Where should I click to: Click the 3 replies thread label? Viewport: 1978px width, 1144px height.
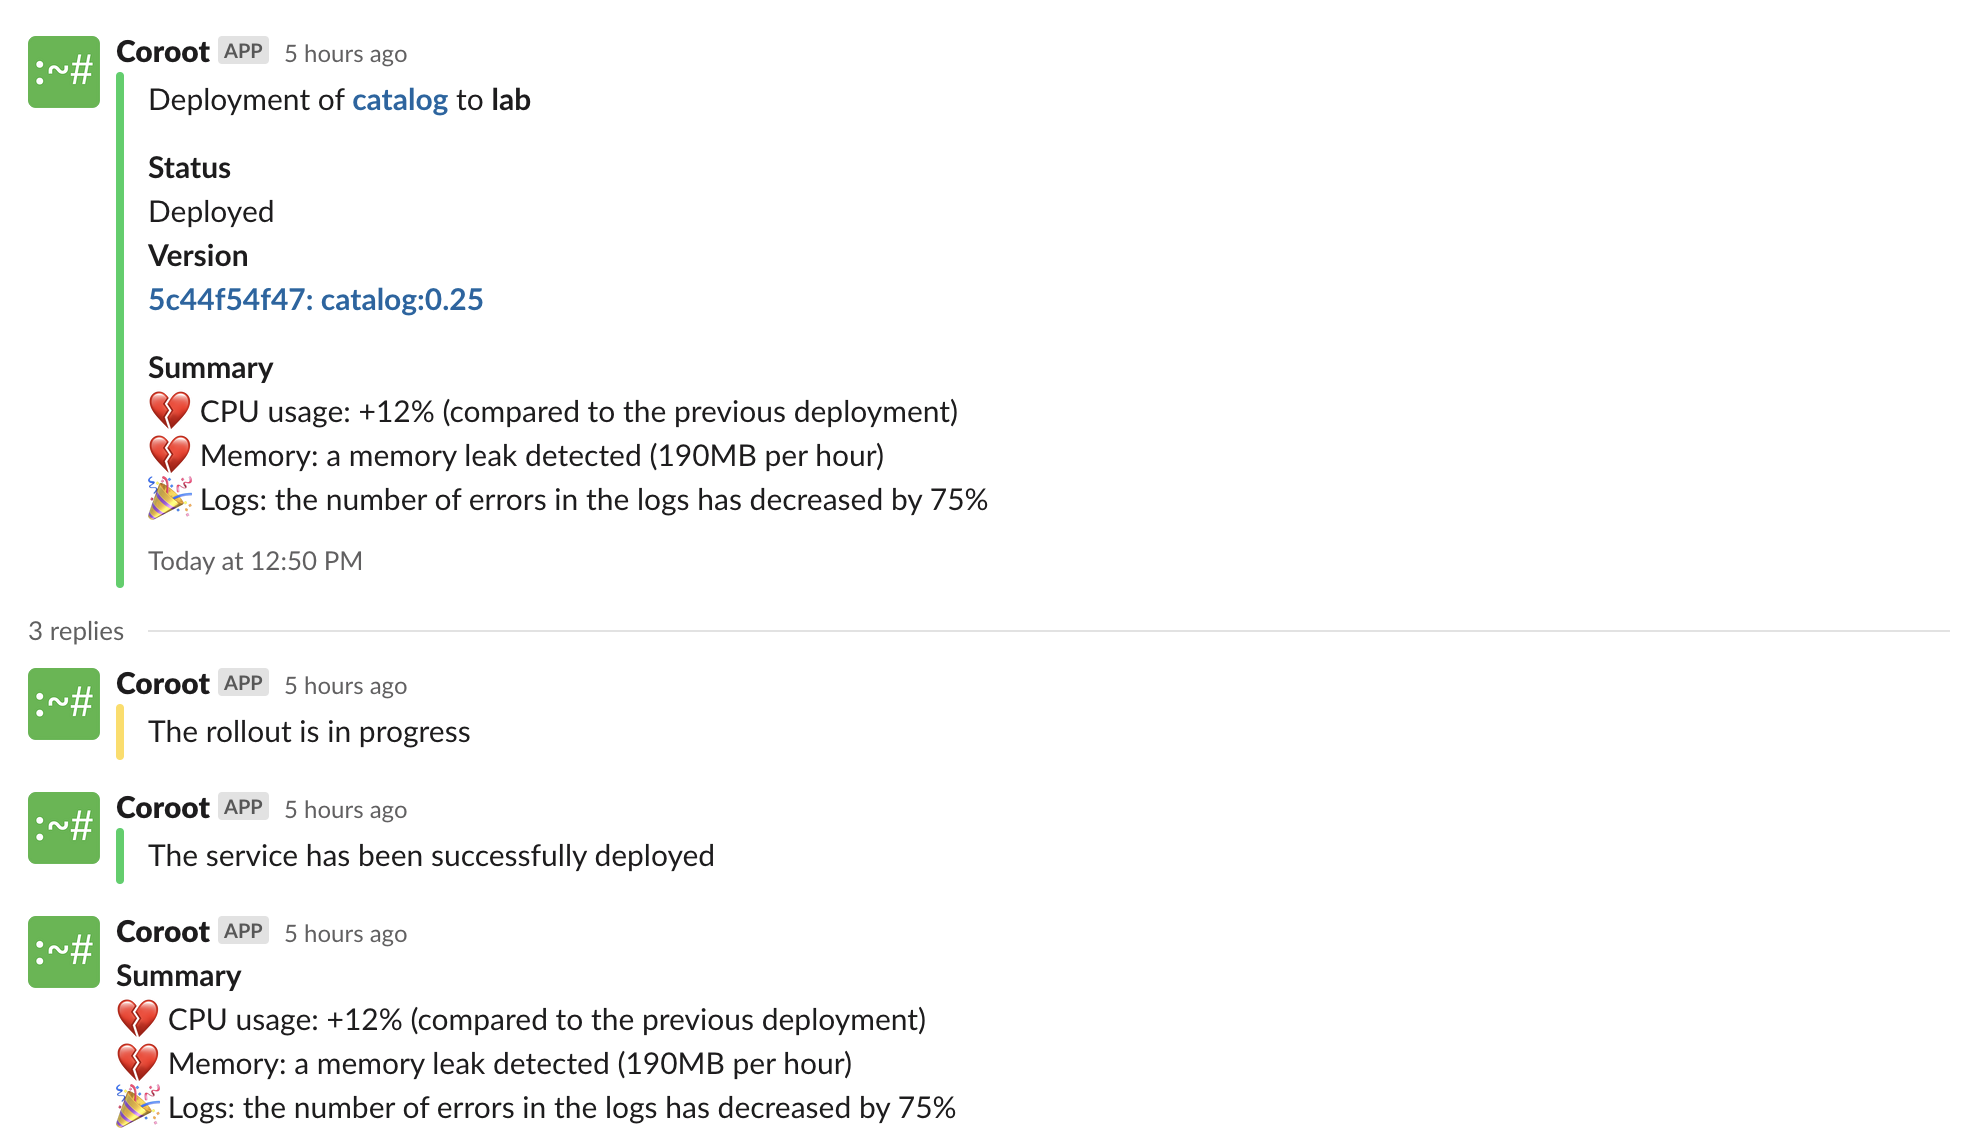tap(76, 631)
